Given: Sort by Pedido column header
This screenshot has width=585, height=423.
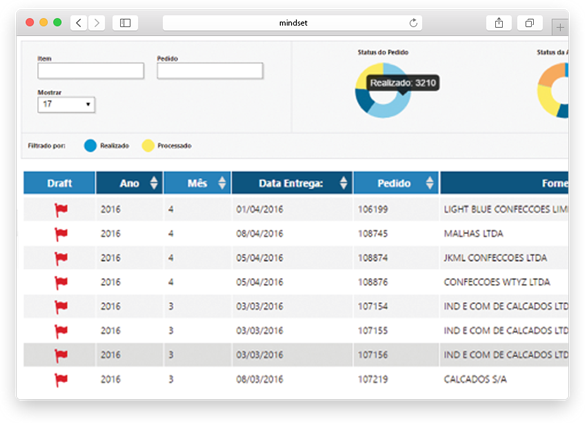Looking at the screenshot, I should (396, 183).
